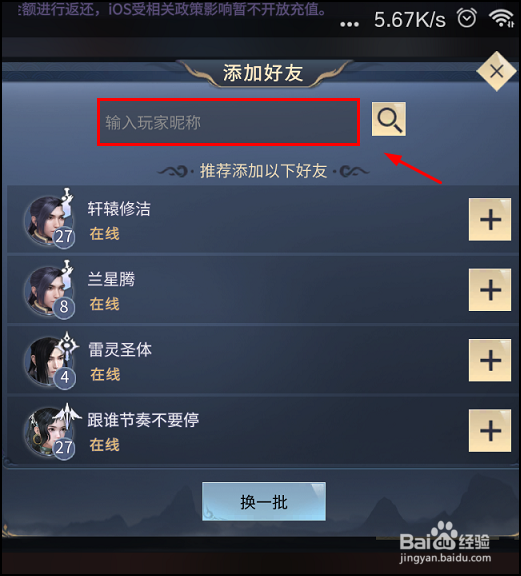The image size is (521, 576).
Task: Tap the alarm clock status icon
Action: click(x=467, y=18)
